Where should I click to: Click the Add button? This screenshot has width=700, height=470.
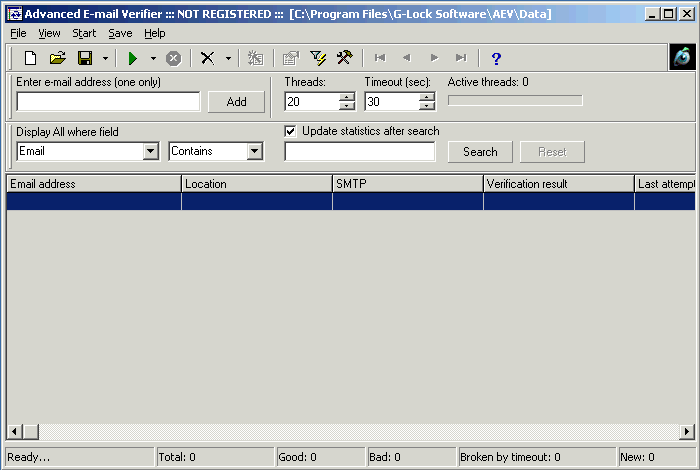tap(236, 102)
